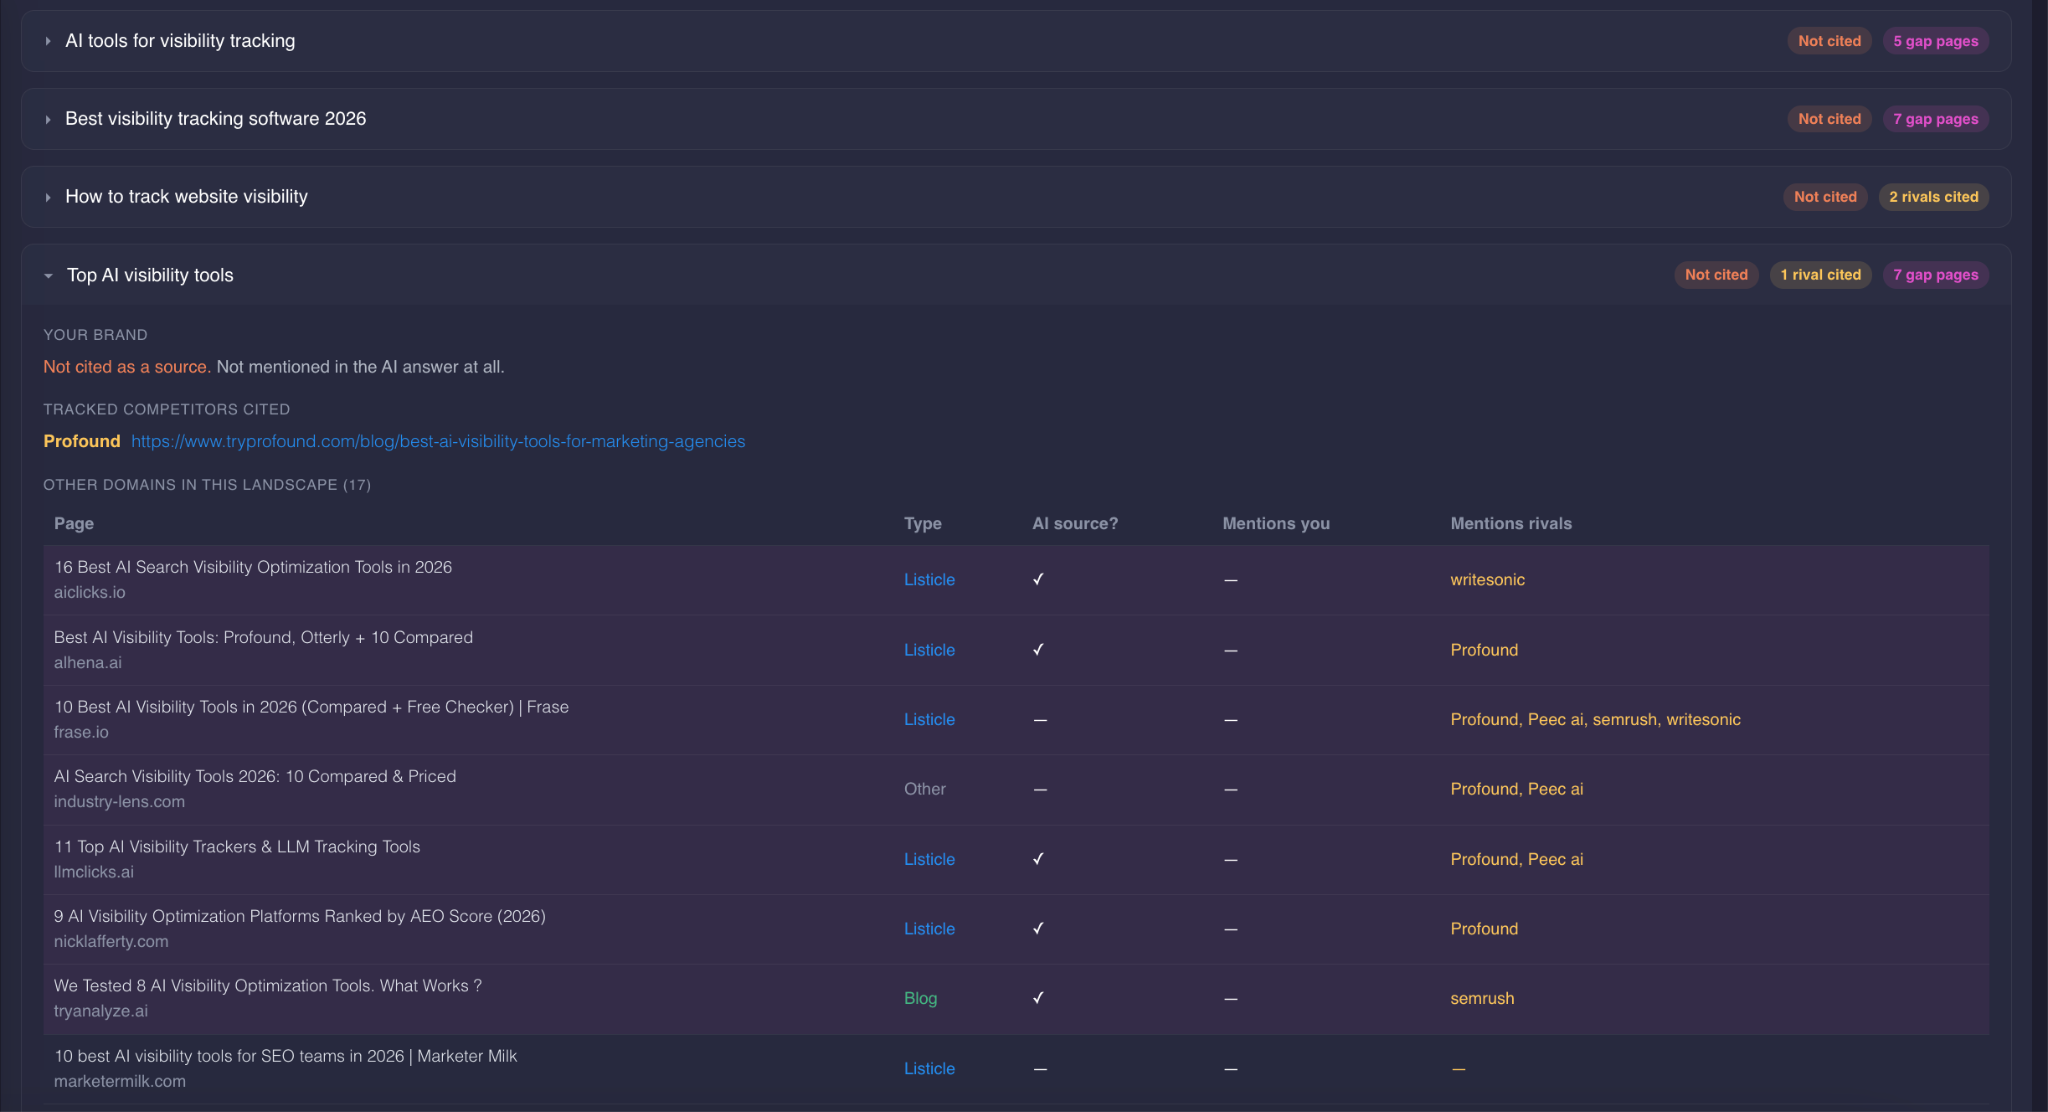Open '16 Best AI Search Visibility Optimization Tools' page
This screenshot has width=2048, height=1112.
(x=253, y=567)
